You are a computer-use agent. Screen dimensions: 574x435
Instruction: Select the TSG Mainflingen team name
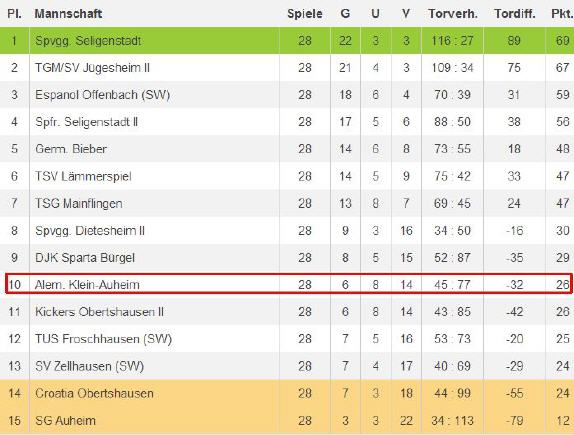point(79,203)
